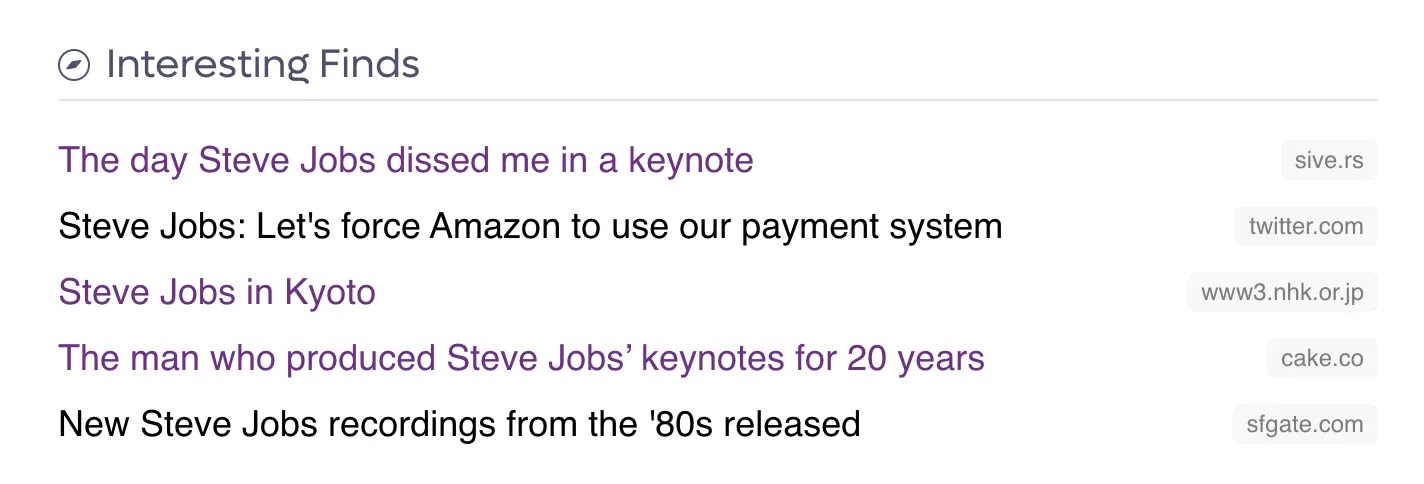Select the www3.nhk.or.jp domain tag

(1282, 292)
